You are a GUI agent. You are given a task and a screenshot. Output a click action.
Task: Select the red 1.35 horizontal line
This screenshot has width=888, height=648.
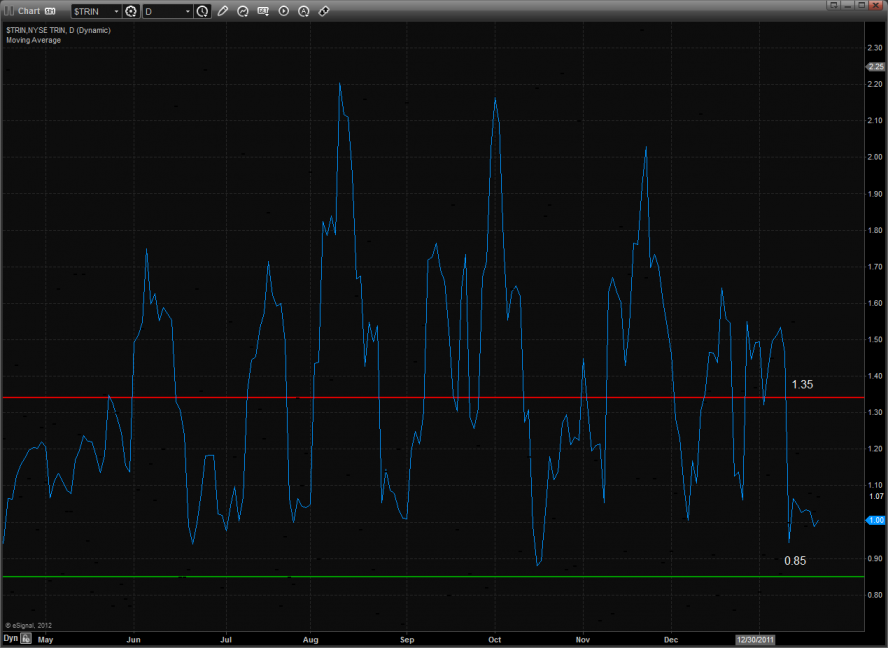433,398
